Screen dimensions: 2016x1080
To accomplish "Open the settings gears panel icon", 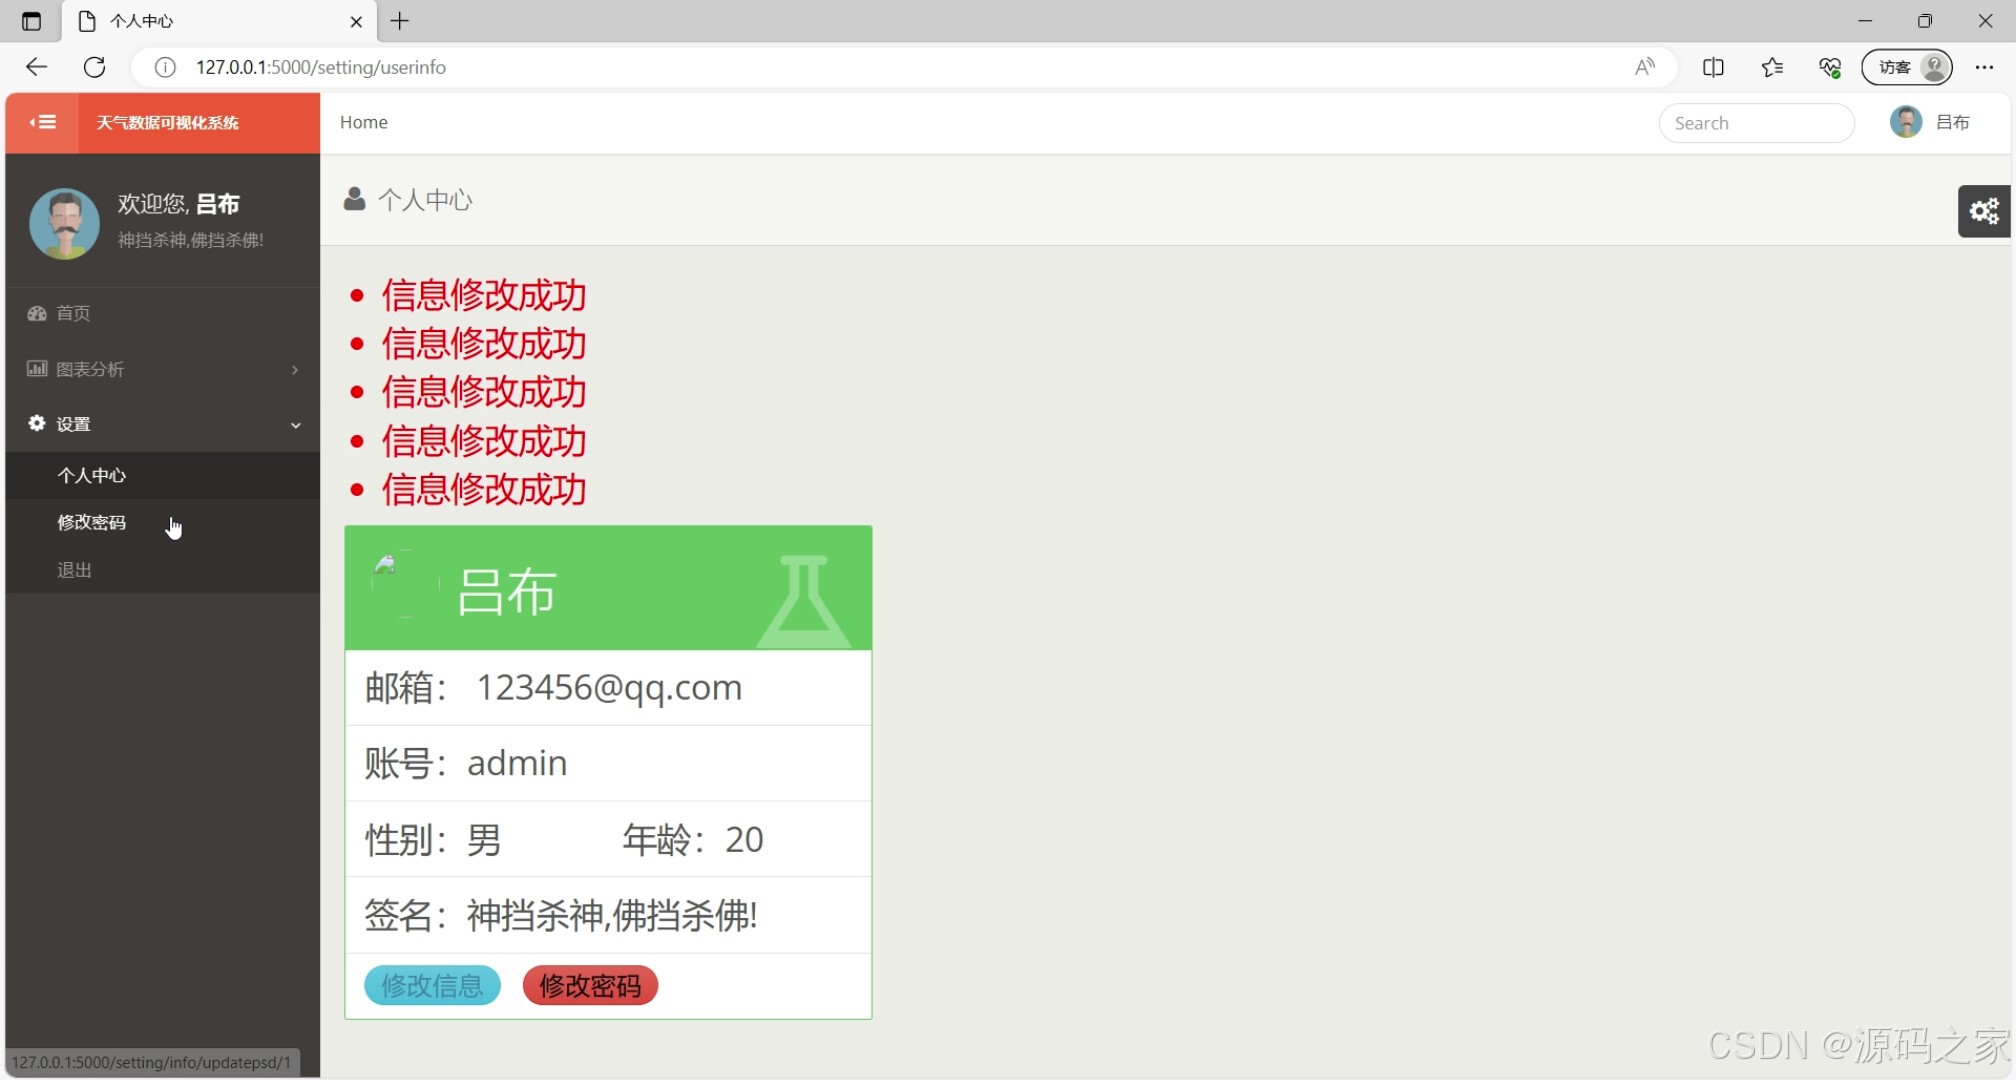I will [1984, 211].
